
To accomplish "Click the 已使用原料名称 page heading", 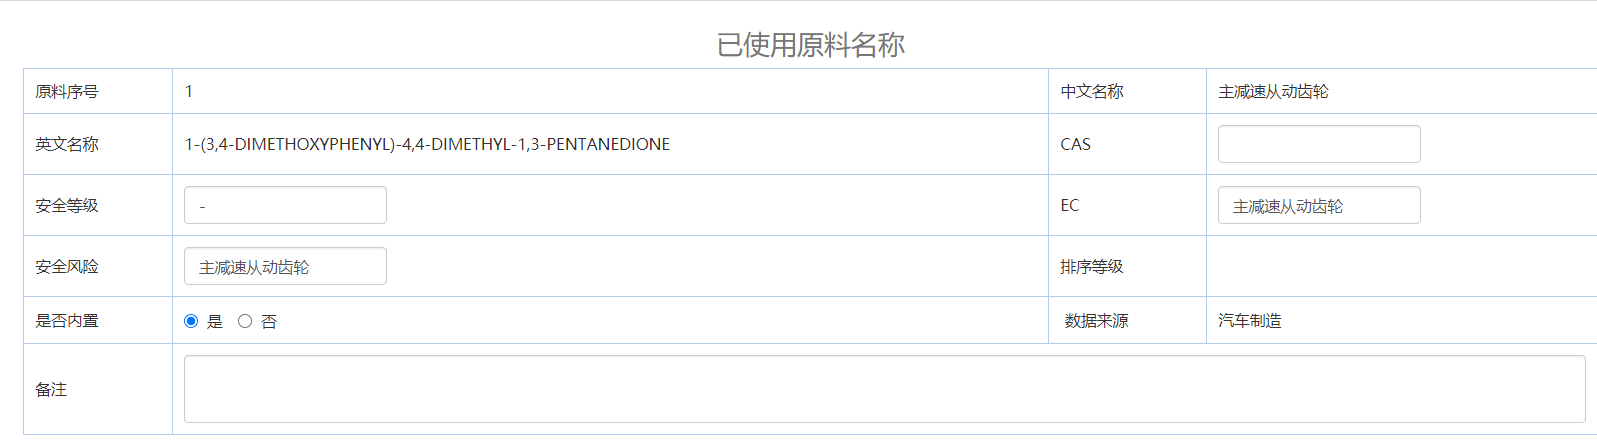I will click(x=810, y=45).
